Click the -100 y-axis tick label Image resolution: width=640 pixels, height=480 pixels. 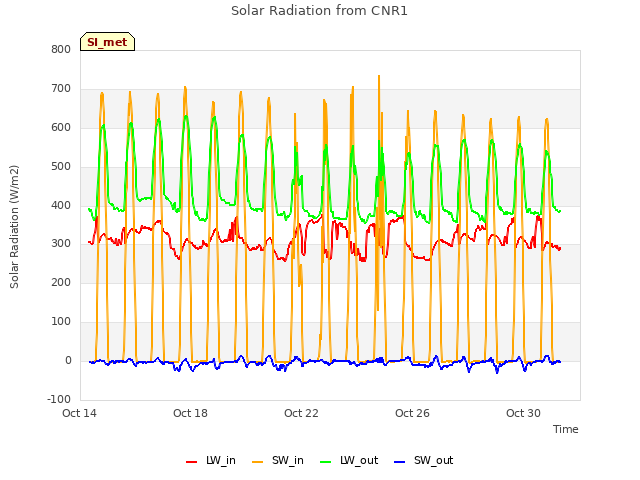tap(59, 399)
